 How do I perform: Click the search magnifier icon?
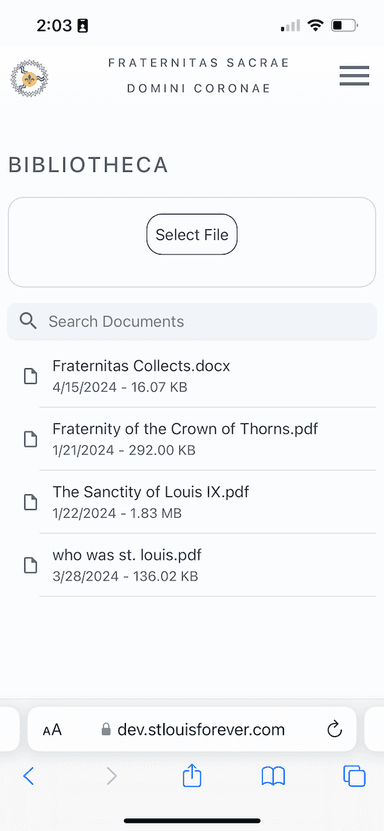[x=28, y=321]
